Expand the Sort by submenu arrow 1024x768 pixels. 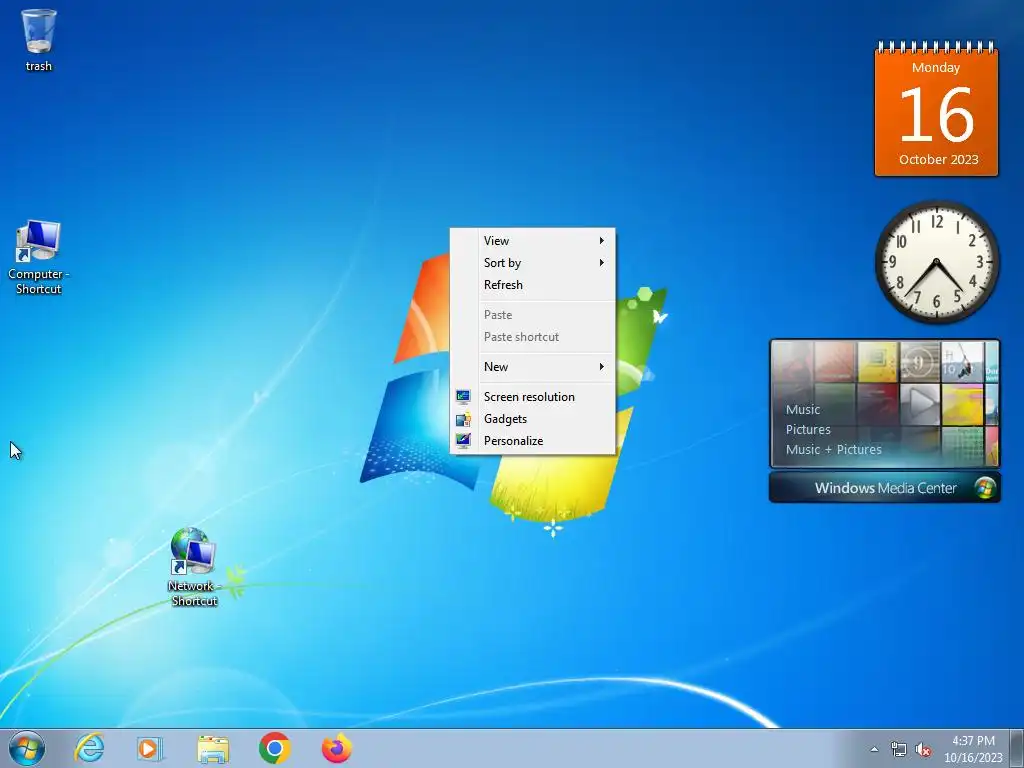point(601,263)
